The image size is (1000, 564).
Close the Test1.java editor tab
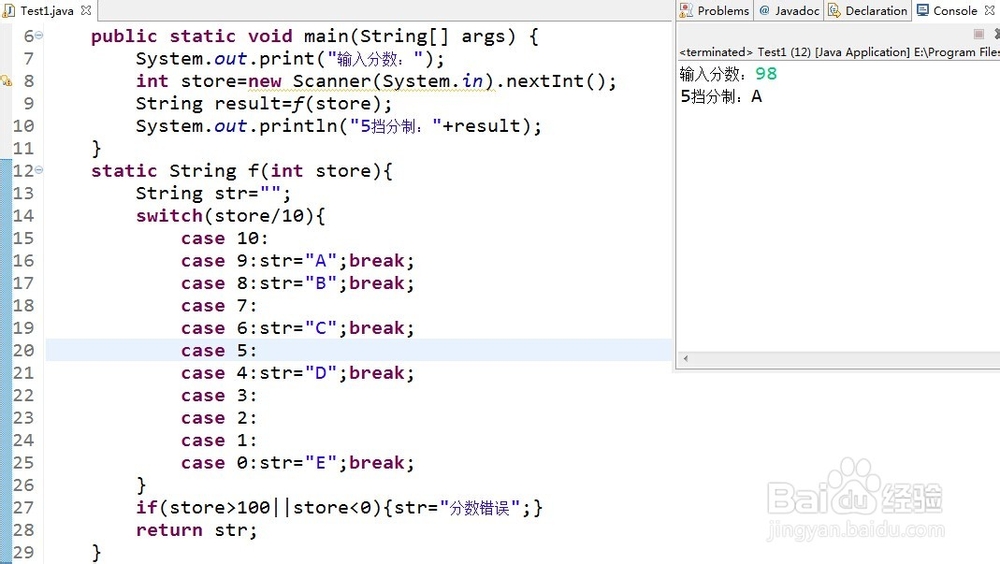click(86, 11)
